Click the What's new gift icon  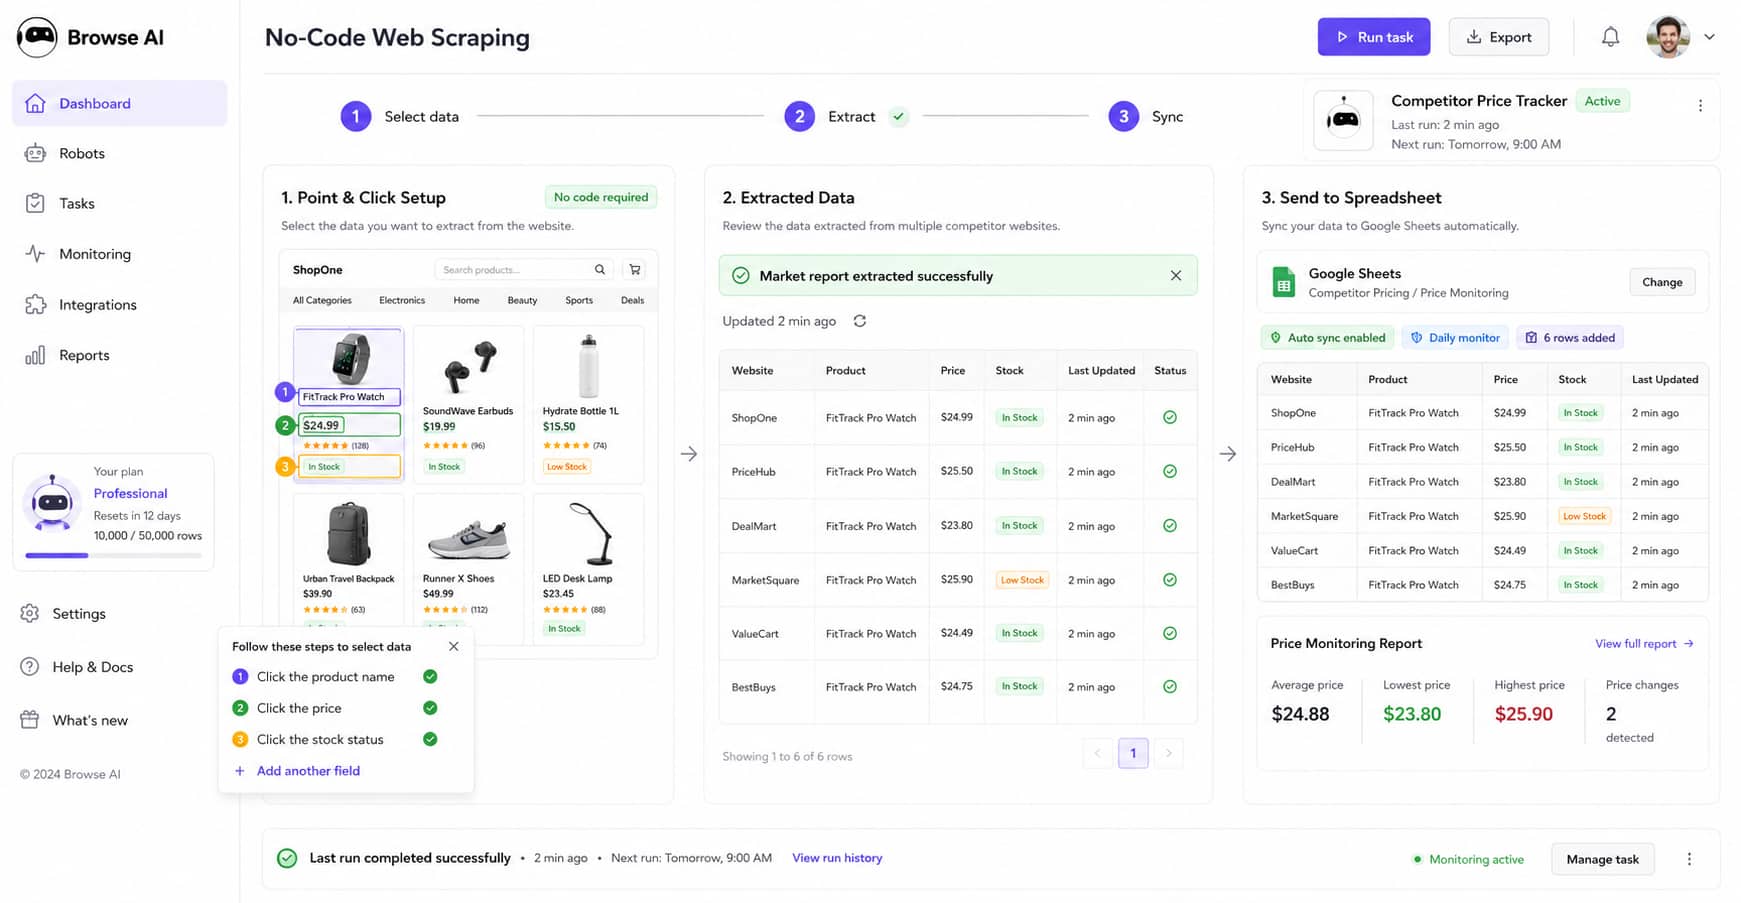click(30, 720)
